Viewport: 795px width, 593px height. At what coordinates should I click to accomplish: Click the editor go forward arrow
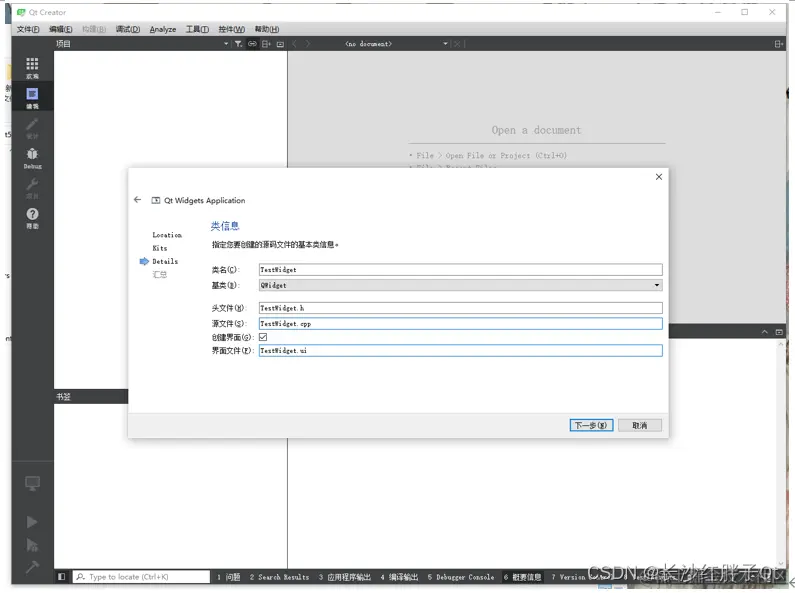[308, 44]
